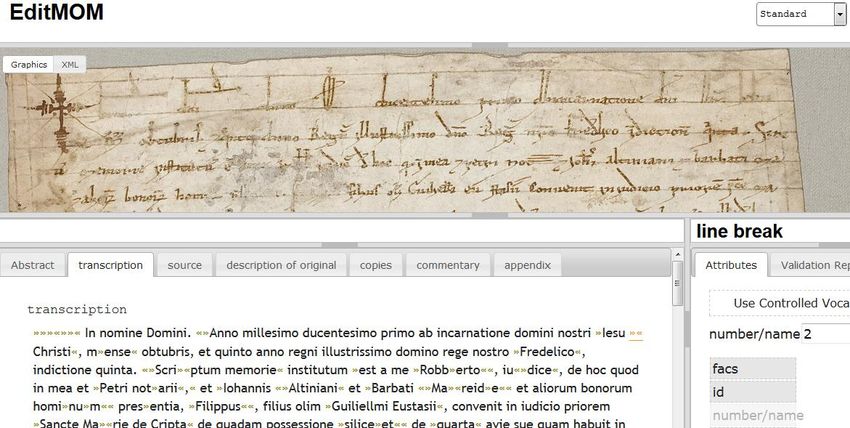Select the transcription tab
The image size is (850, 428).
tap(111, 265)
